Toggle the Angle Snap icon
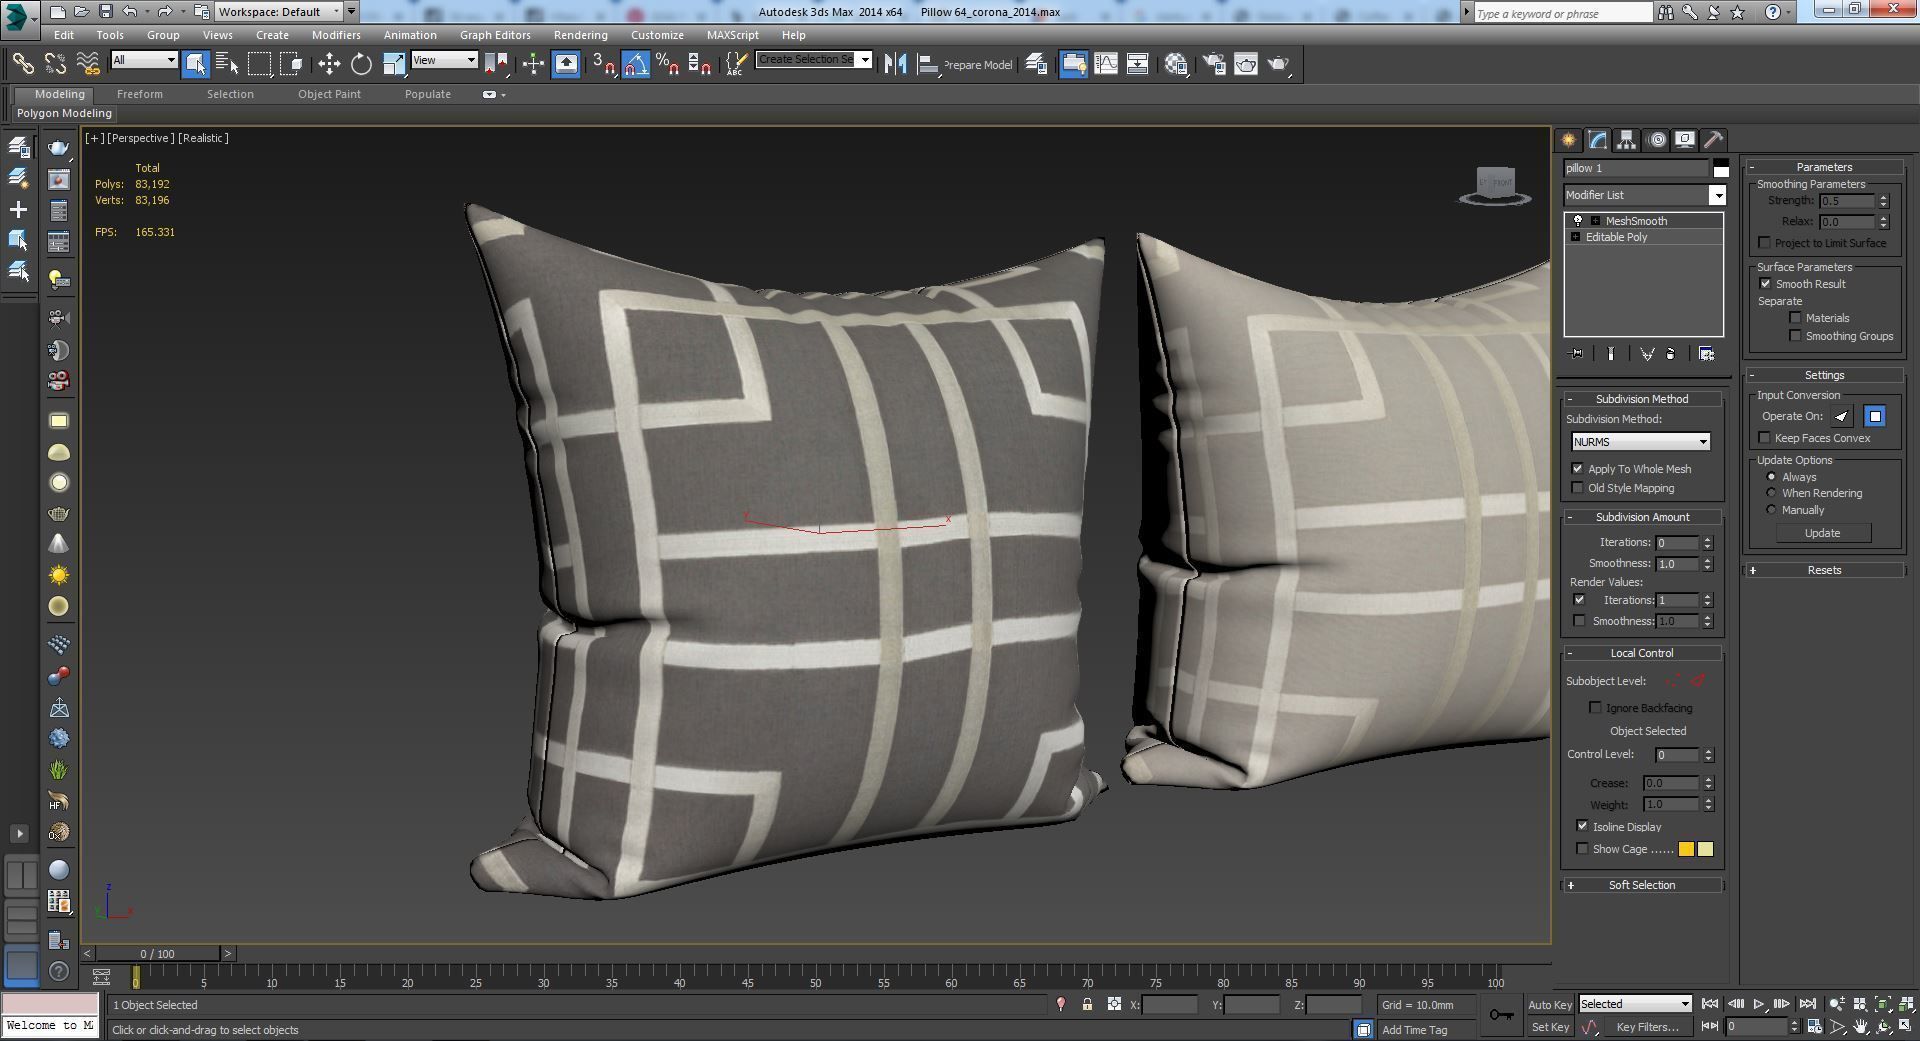The width and height of the screenshot is (1920, 1041). click(636, 64)
